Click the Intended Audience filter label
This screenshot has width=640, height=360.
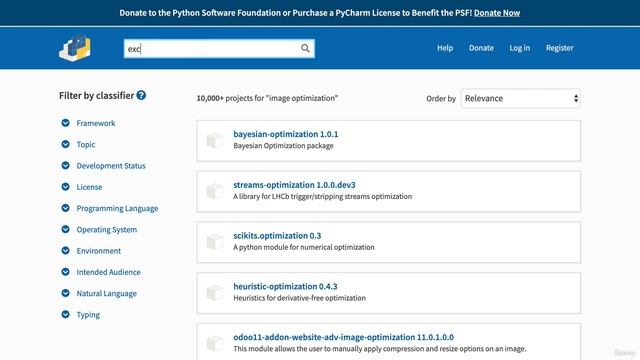coord(109,272)
